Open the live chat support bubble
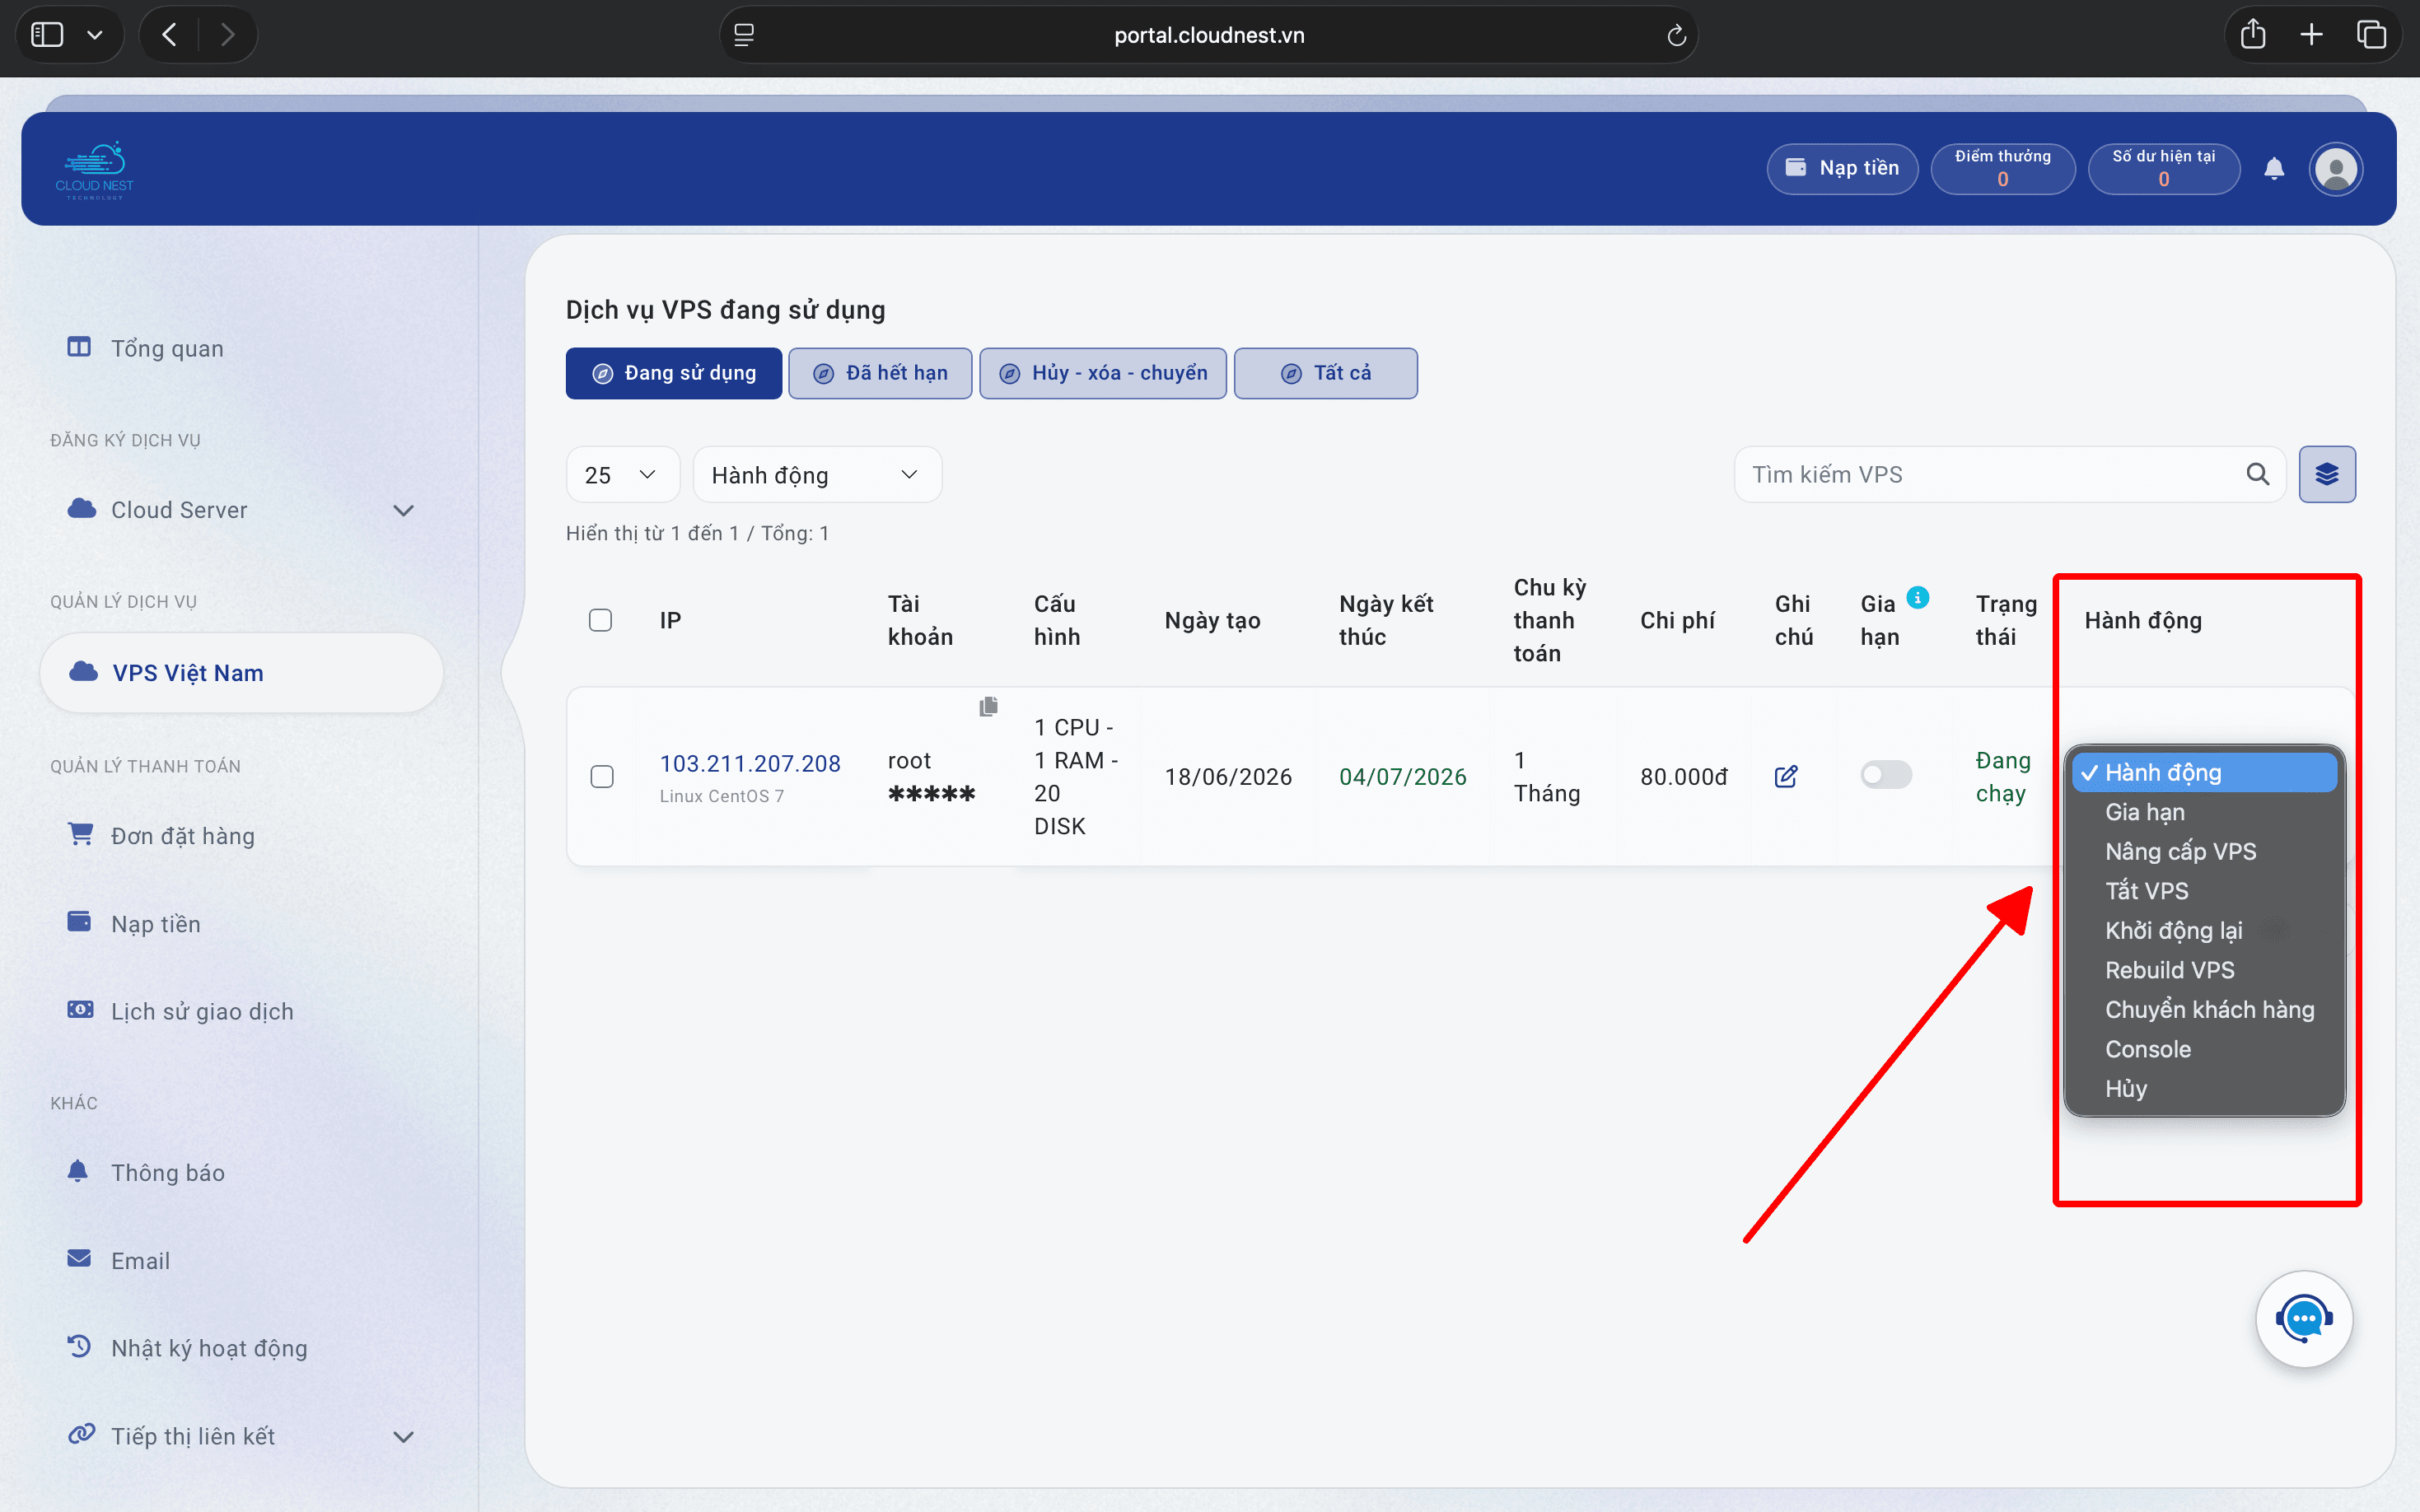The image size is (2420, 1512). click(2304, 1319)
